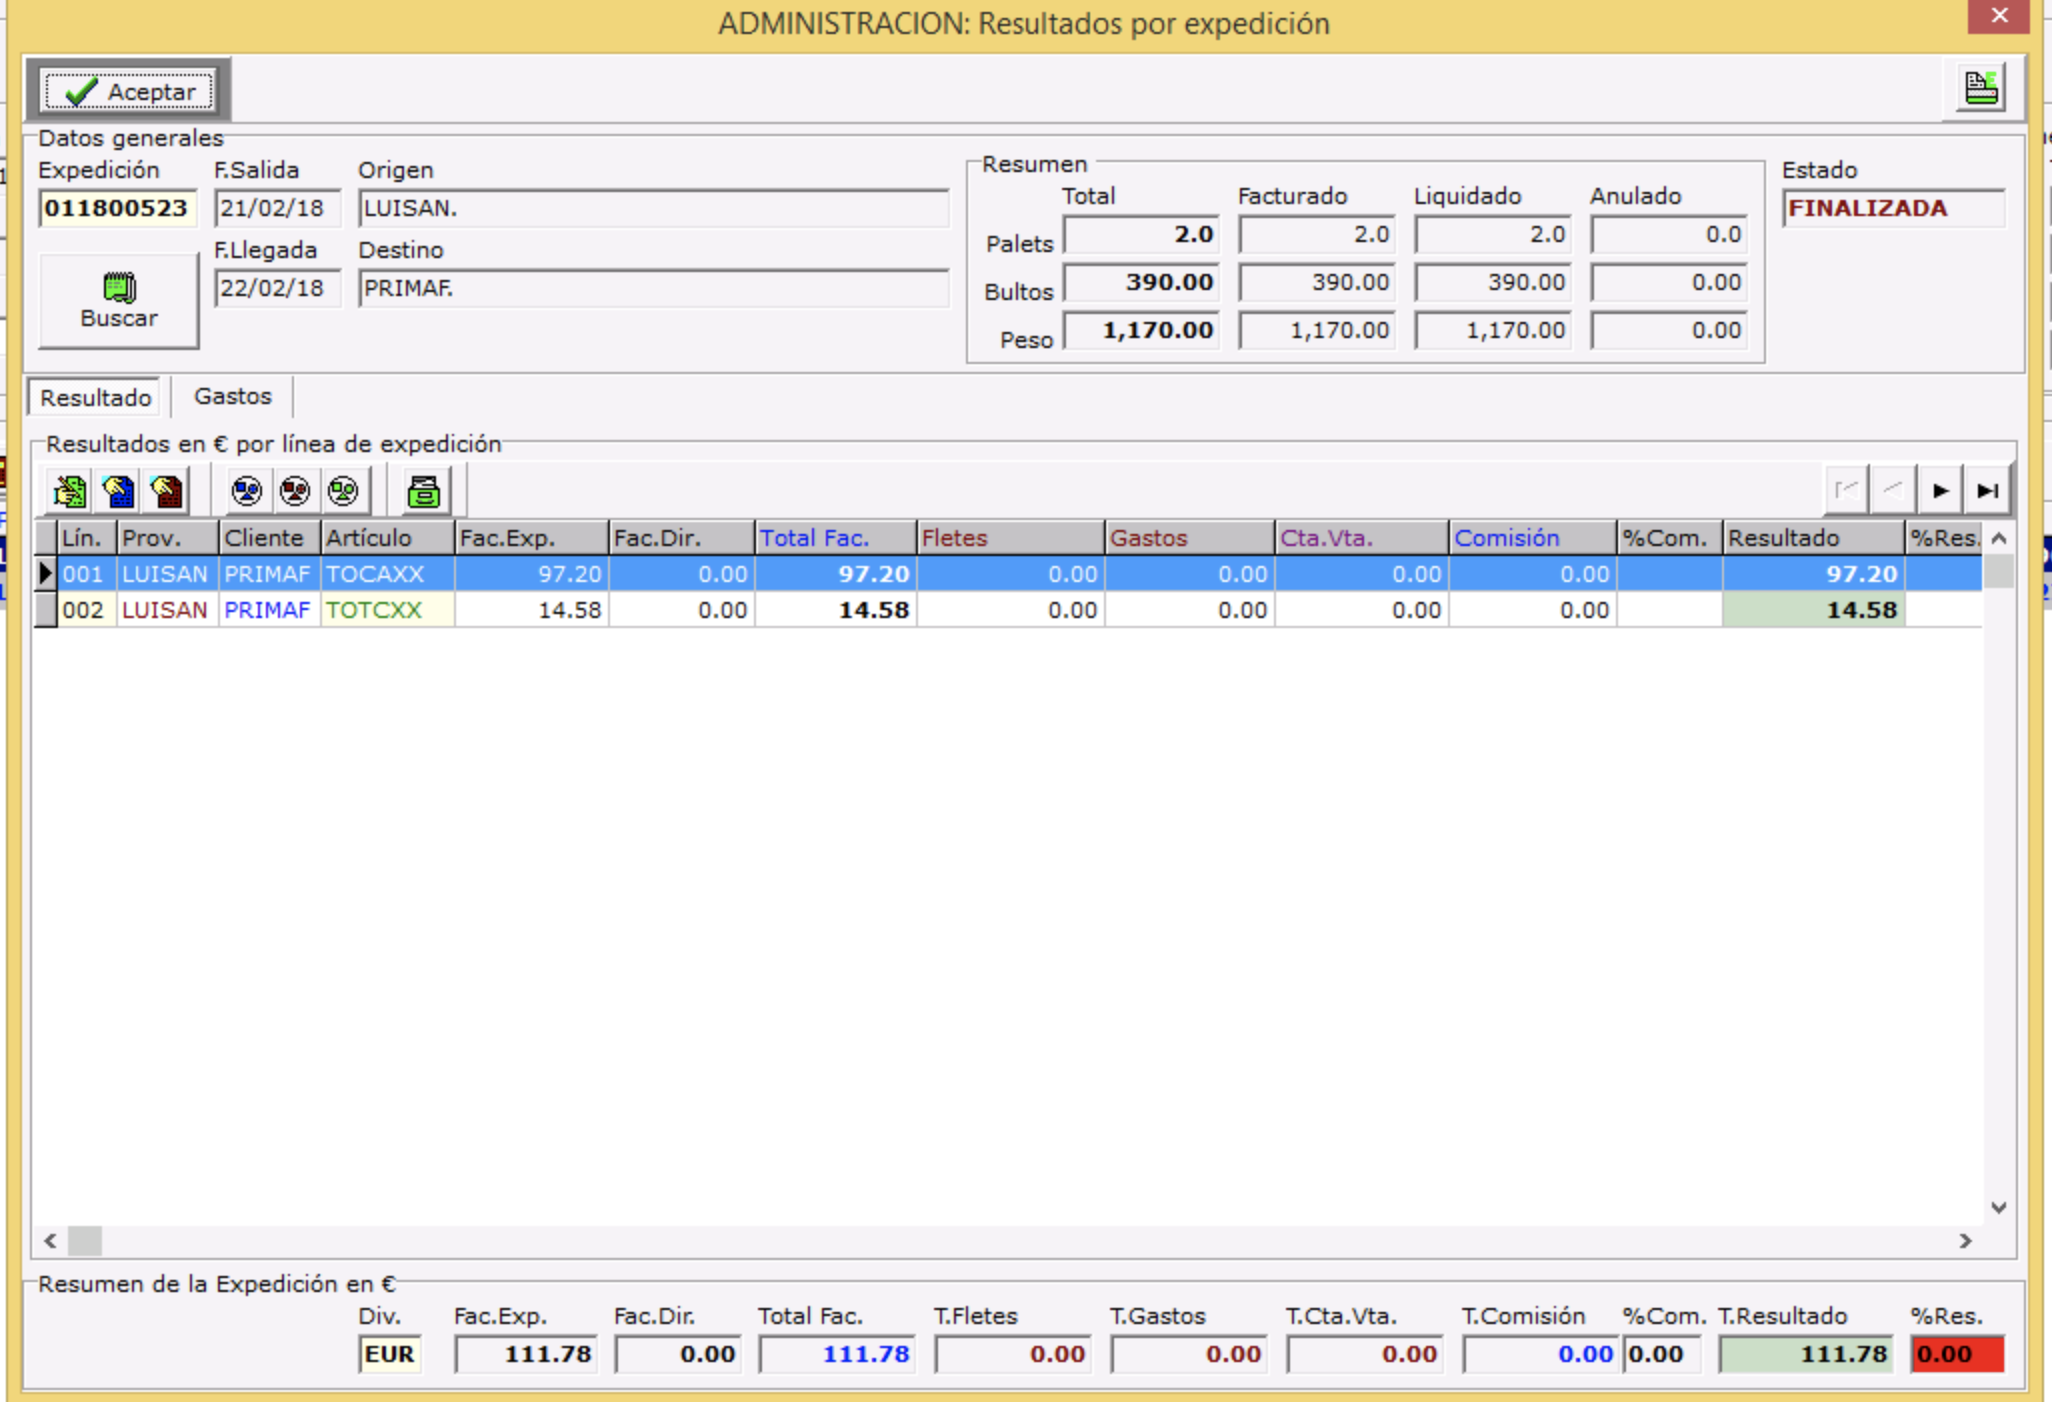Go to next record arrow

pos(1940,491)
